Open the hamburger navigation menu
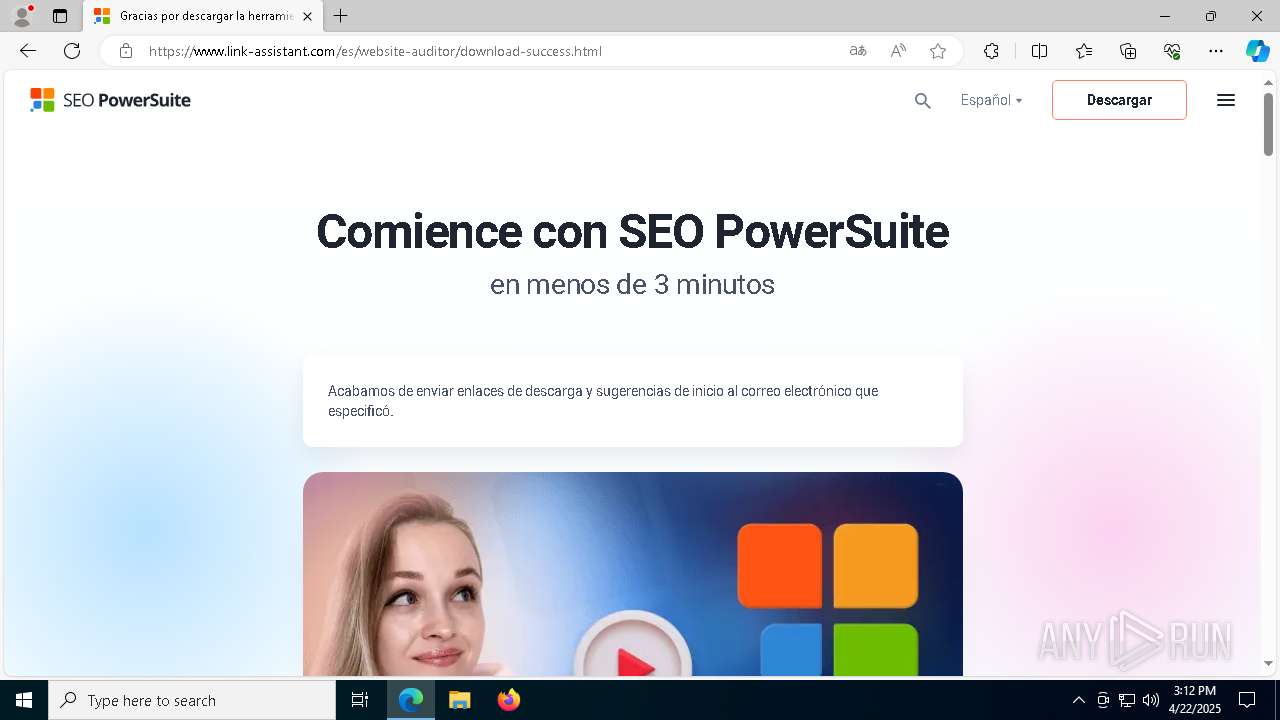Image resolution: width=1280 pixels, height=720 pixels. click(x=1226, y=100)
